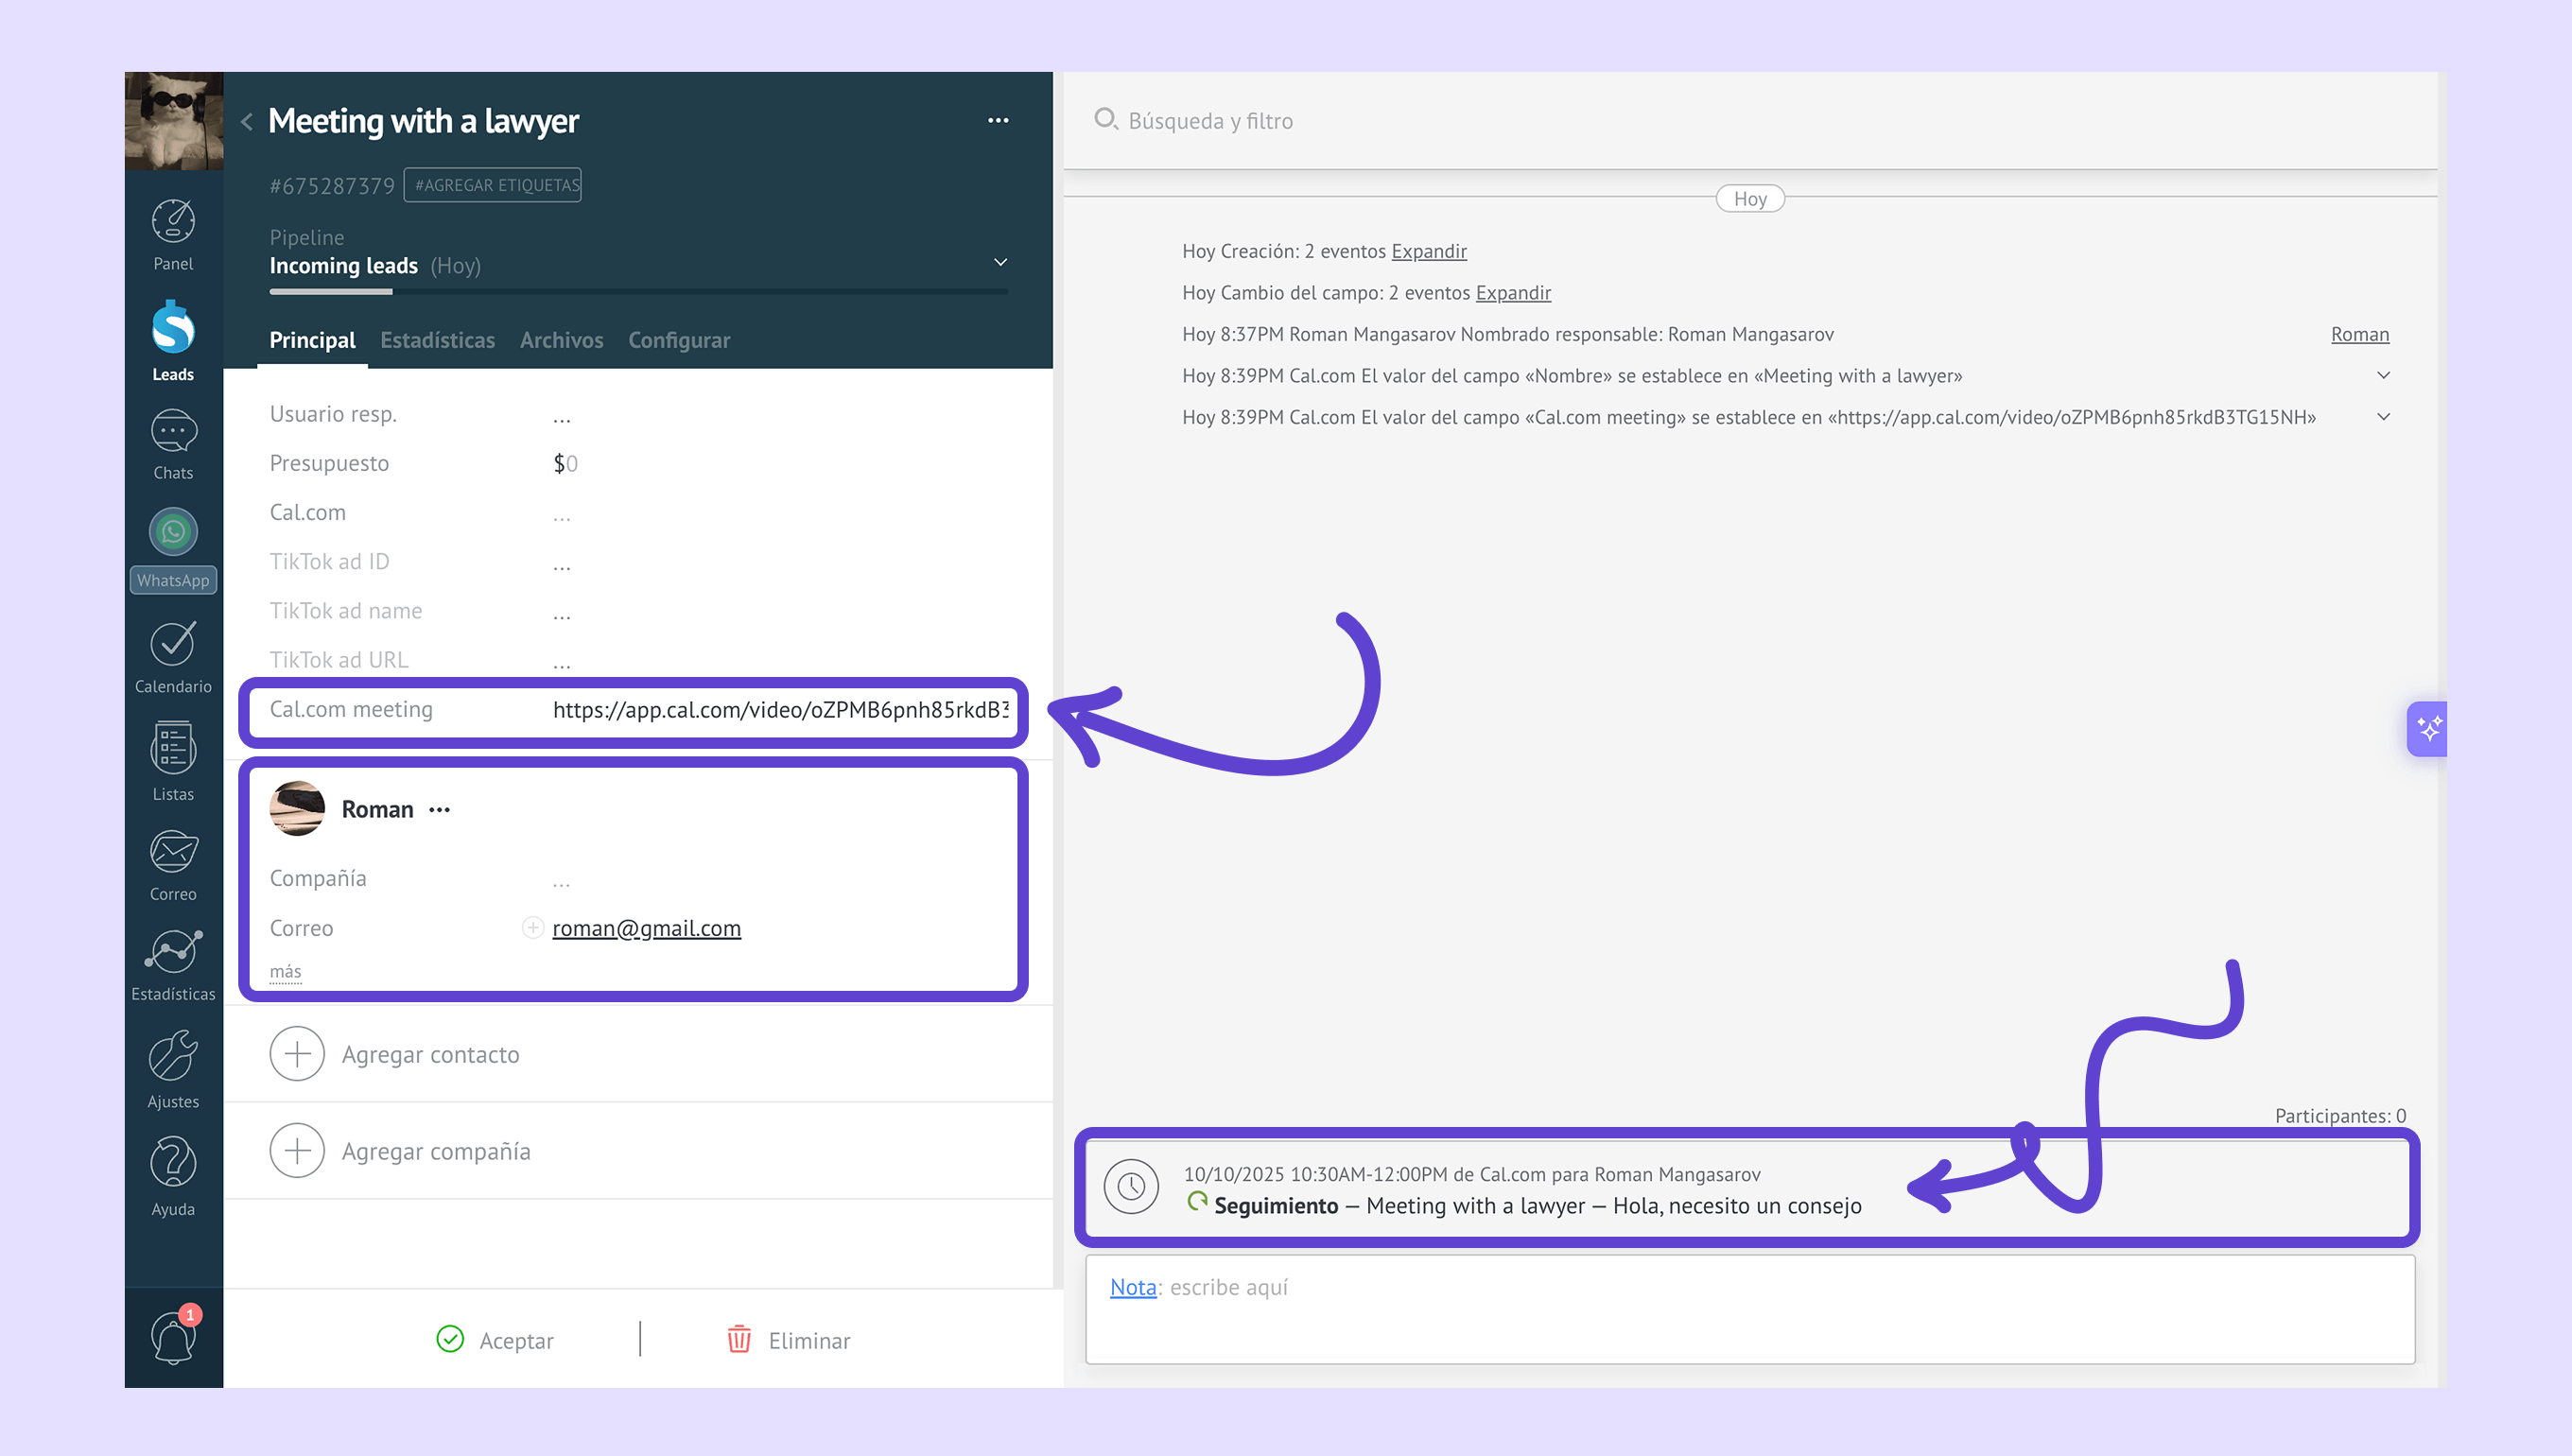Expand the Incoming leads pipeline dropdown
The image size is (2572, 1456).
pyautogui.click(x=1000, y=263)
